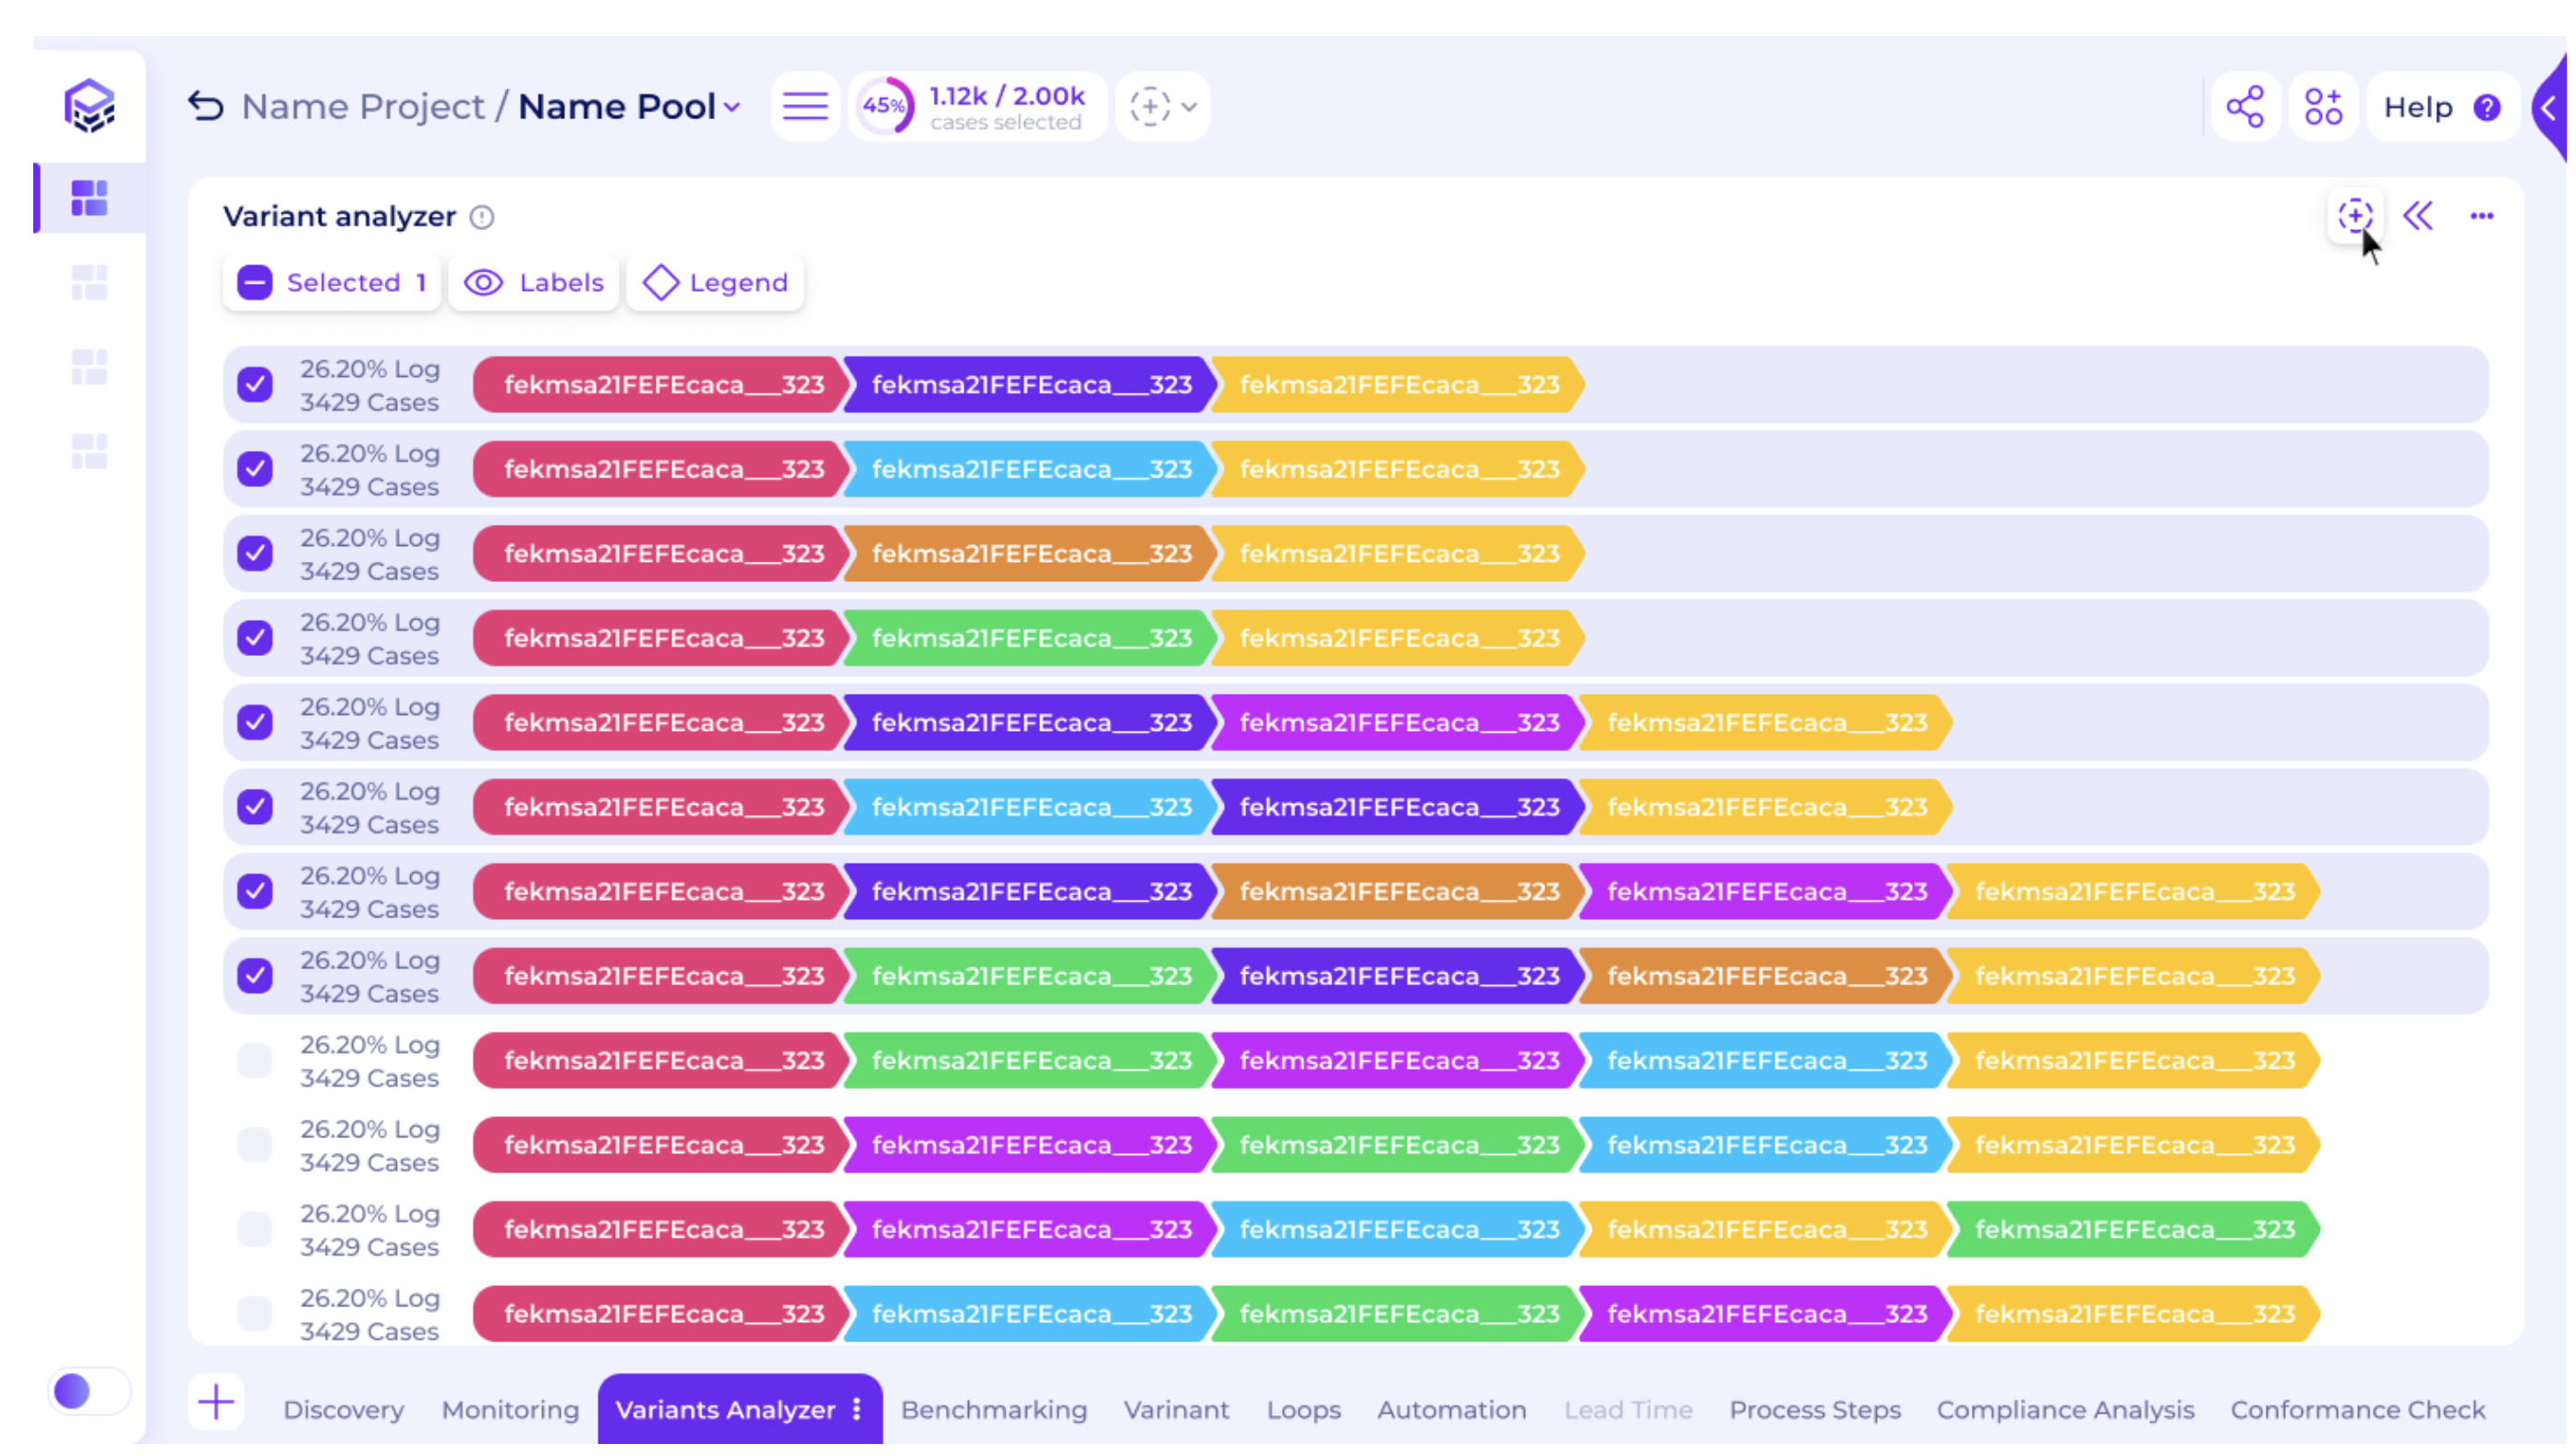Open the three-dot panel options menu

click(2482, 216)
